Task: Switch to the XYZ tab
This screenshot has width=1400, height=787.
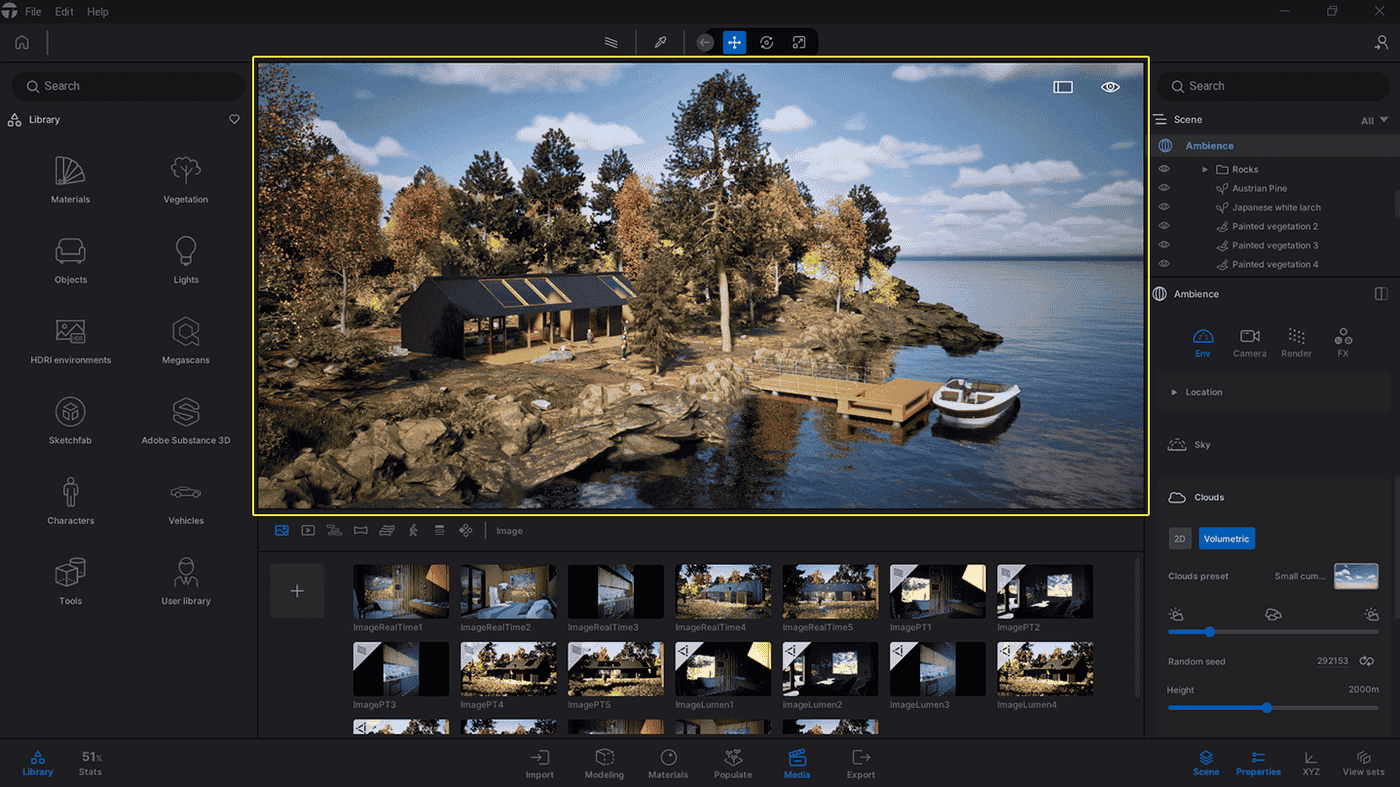Action: 1310,764
